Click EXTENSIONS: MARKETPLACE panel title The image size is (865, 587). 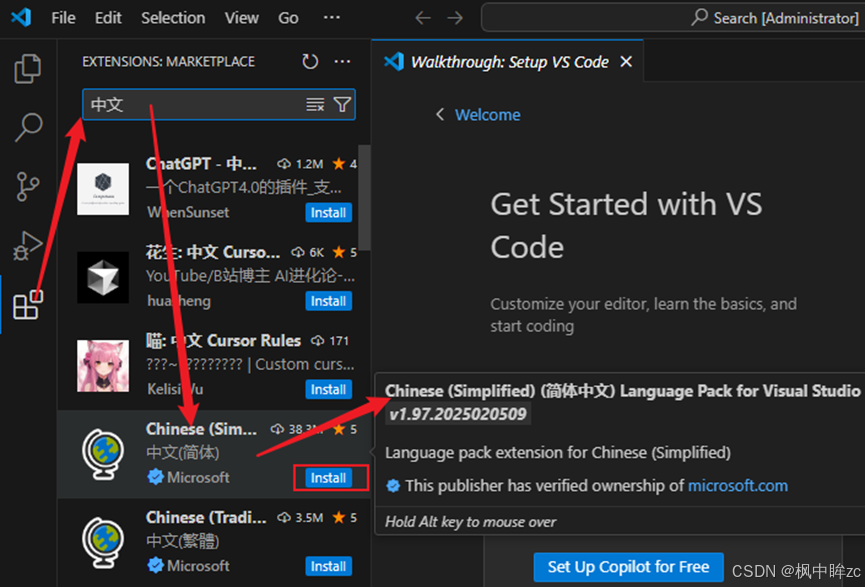(168, 61)
